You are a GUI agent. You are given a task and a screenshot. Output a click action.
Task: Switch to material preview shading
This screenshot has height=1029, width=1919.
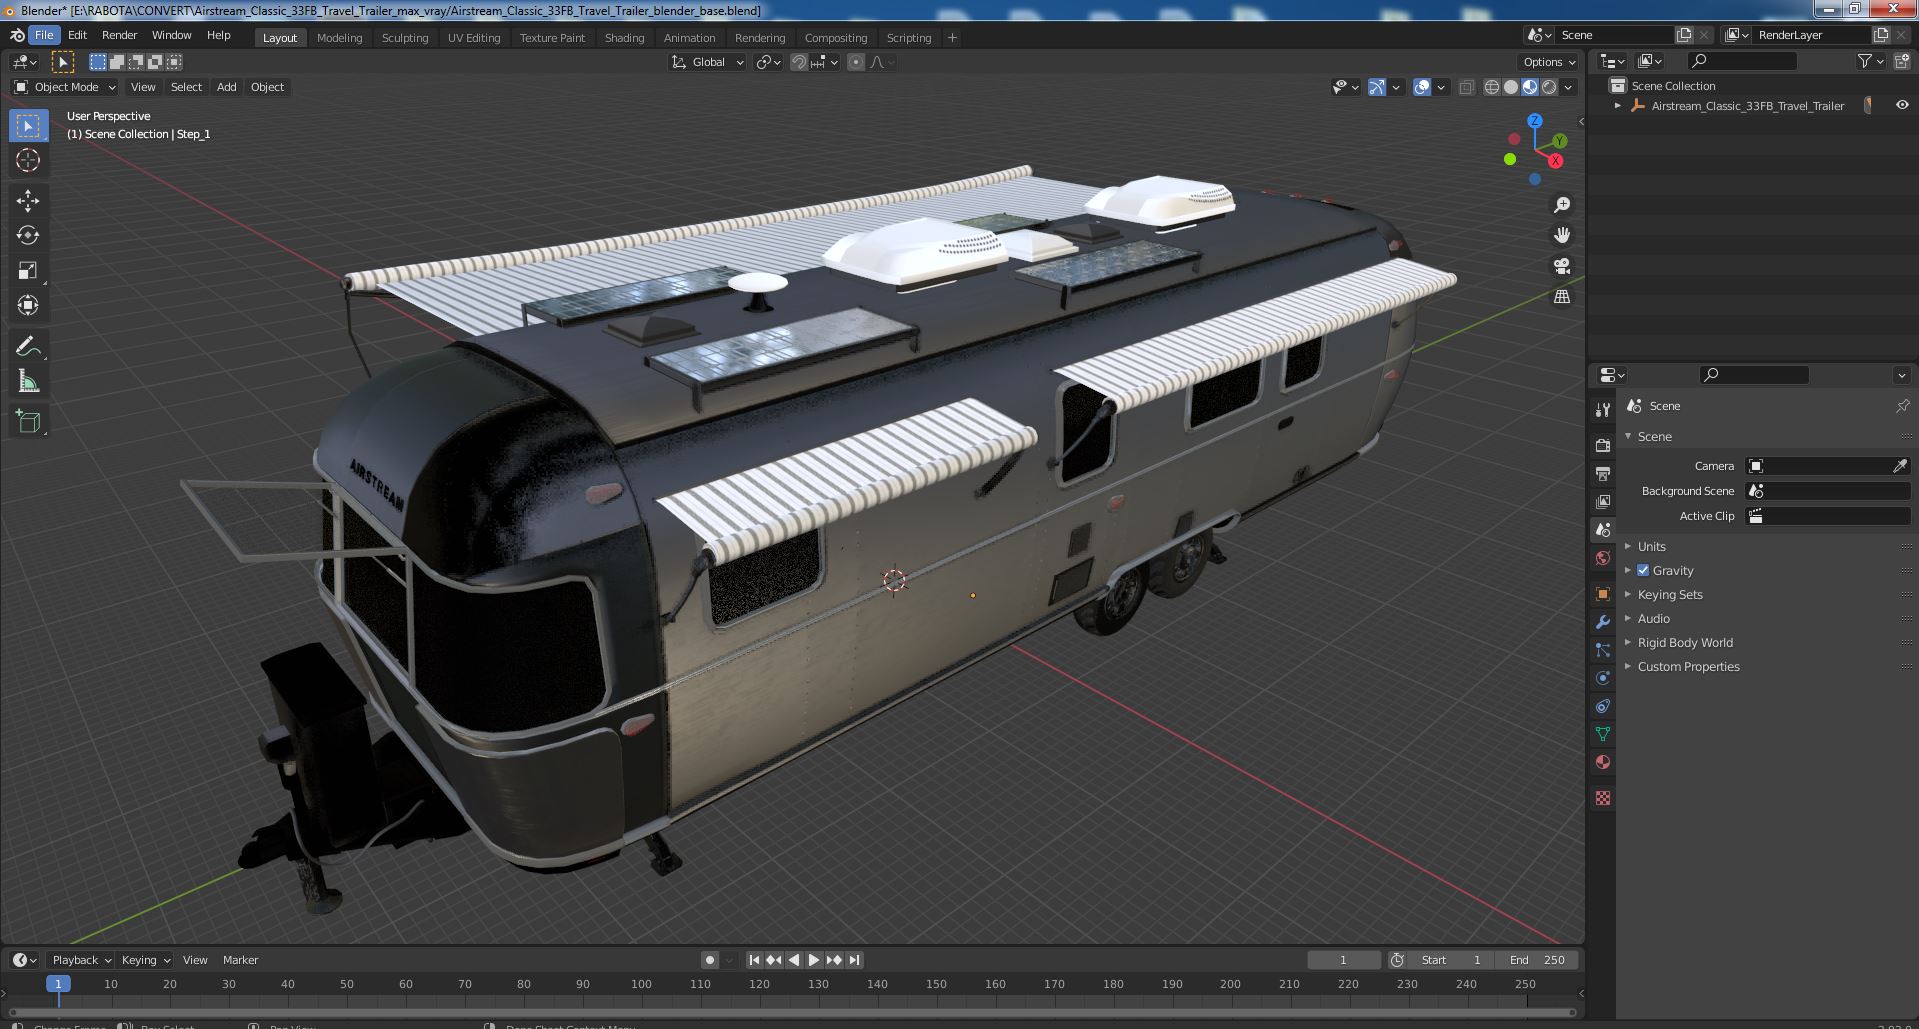pyautogui.click(x=1530, y=87)
